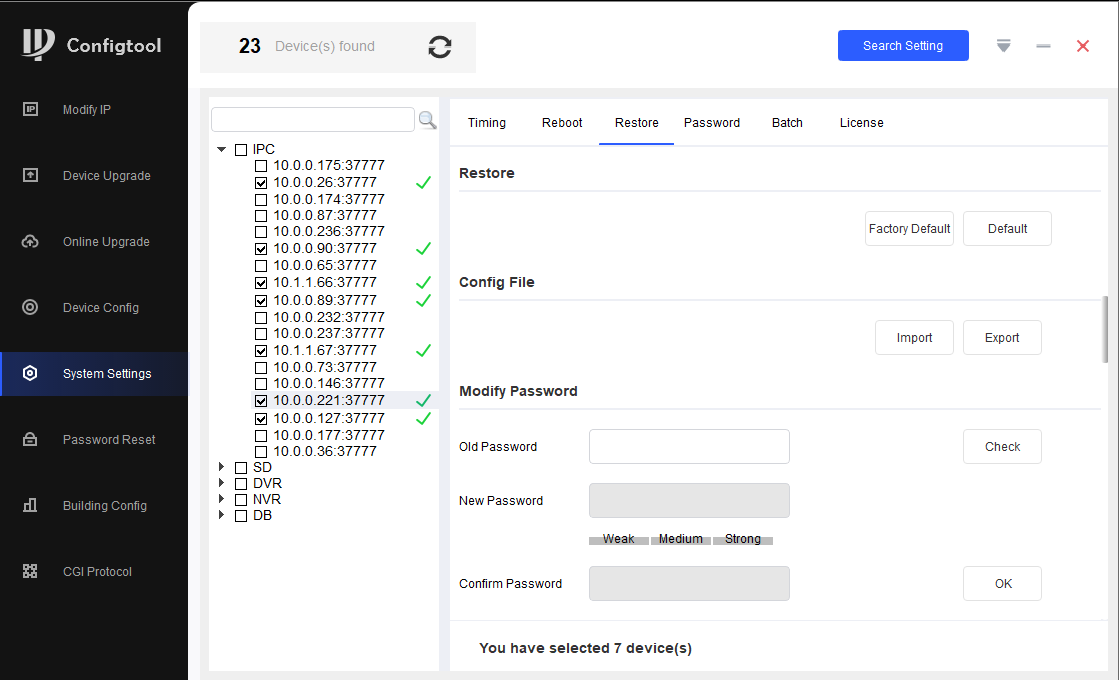Uncheck the 10.0.0.26:37777 device checkbox
The width and height of the screenshot is (1119, 680).
(261, 183)
